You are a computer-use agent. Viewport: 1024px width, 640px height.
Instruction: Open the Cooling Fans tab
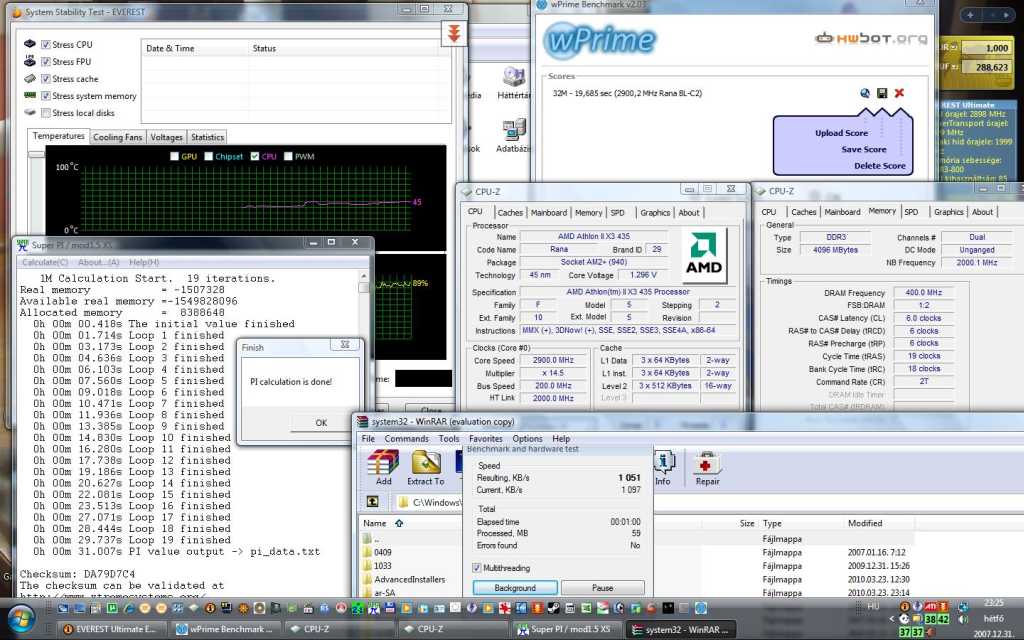pos(118,137)
